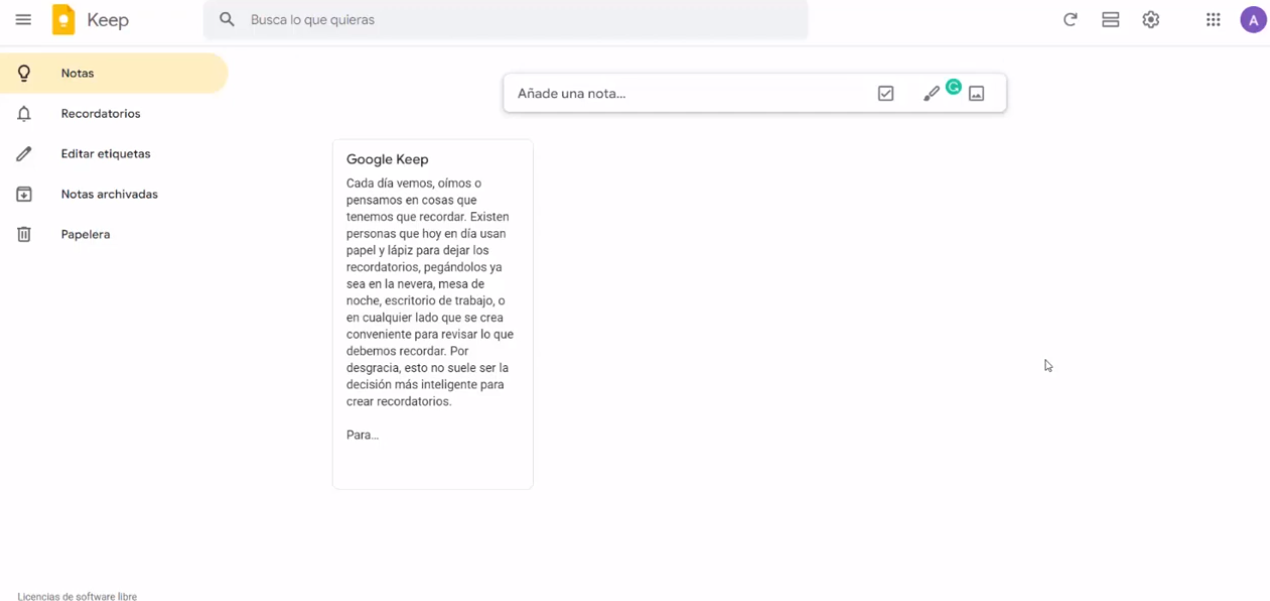
Task: Click the green Grammarly badge icon
Action: pos(954,87)
